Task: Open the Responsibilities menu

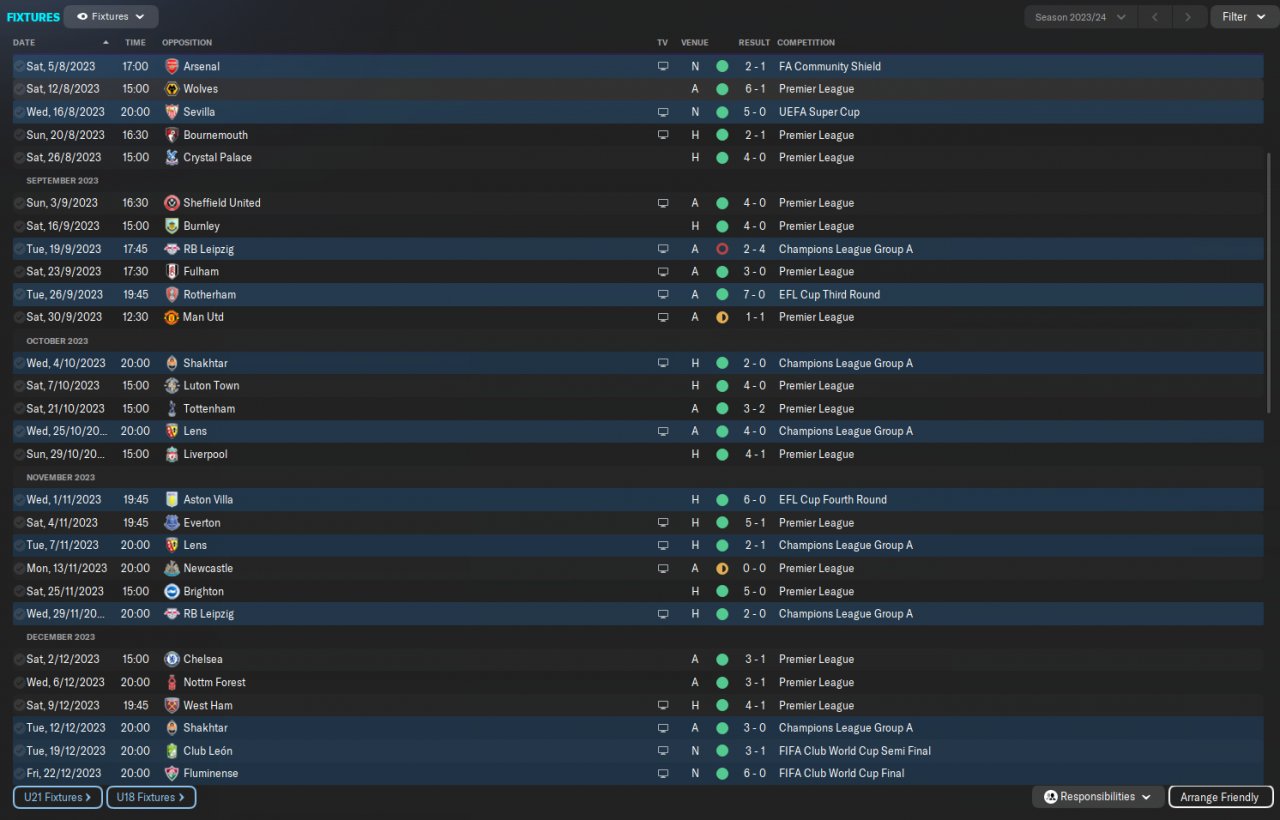Action: click(x=1098, y=797)
